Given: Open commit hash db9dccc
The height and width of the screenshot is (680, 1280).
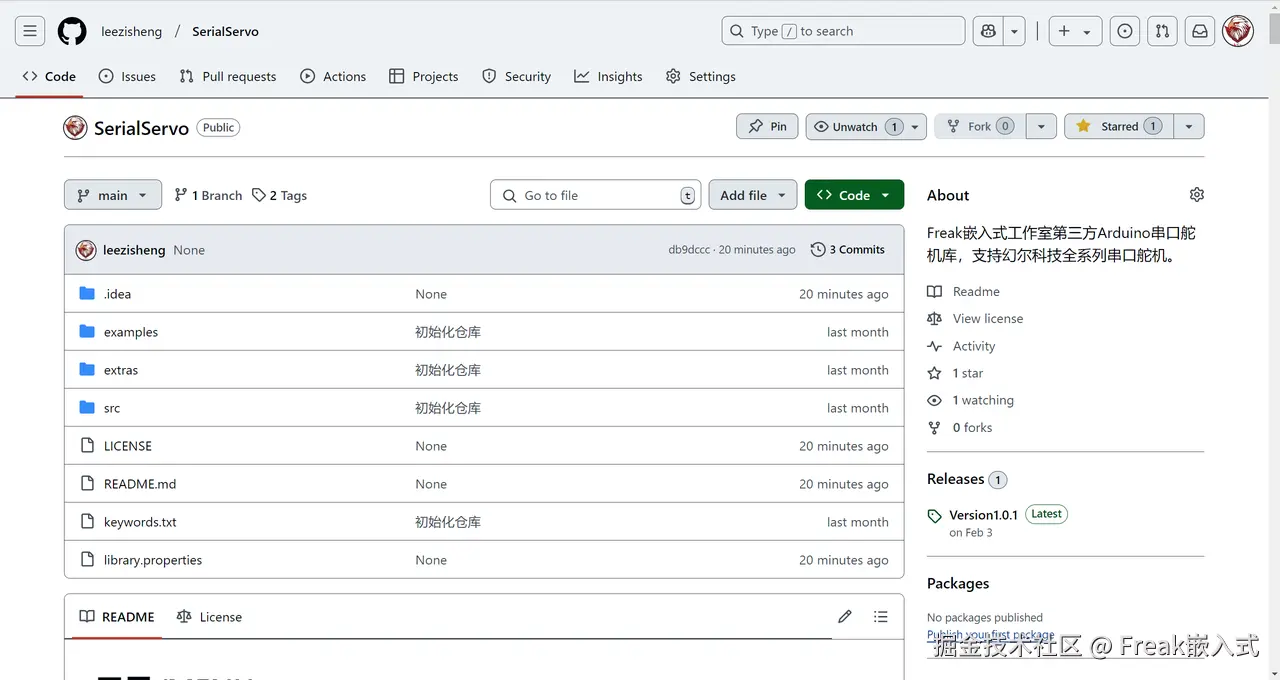Looking at the screenshot, I should pos(689,250).
